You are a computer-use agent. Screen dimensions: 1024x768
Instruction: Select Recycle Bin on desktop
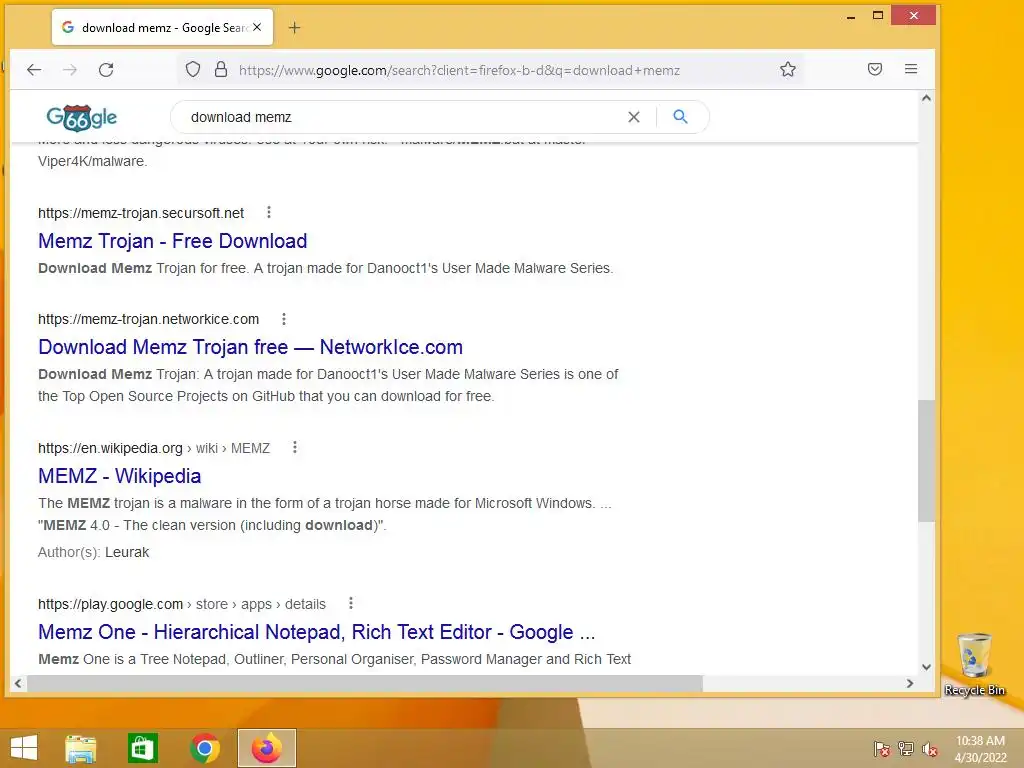(974, 664)
